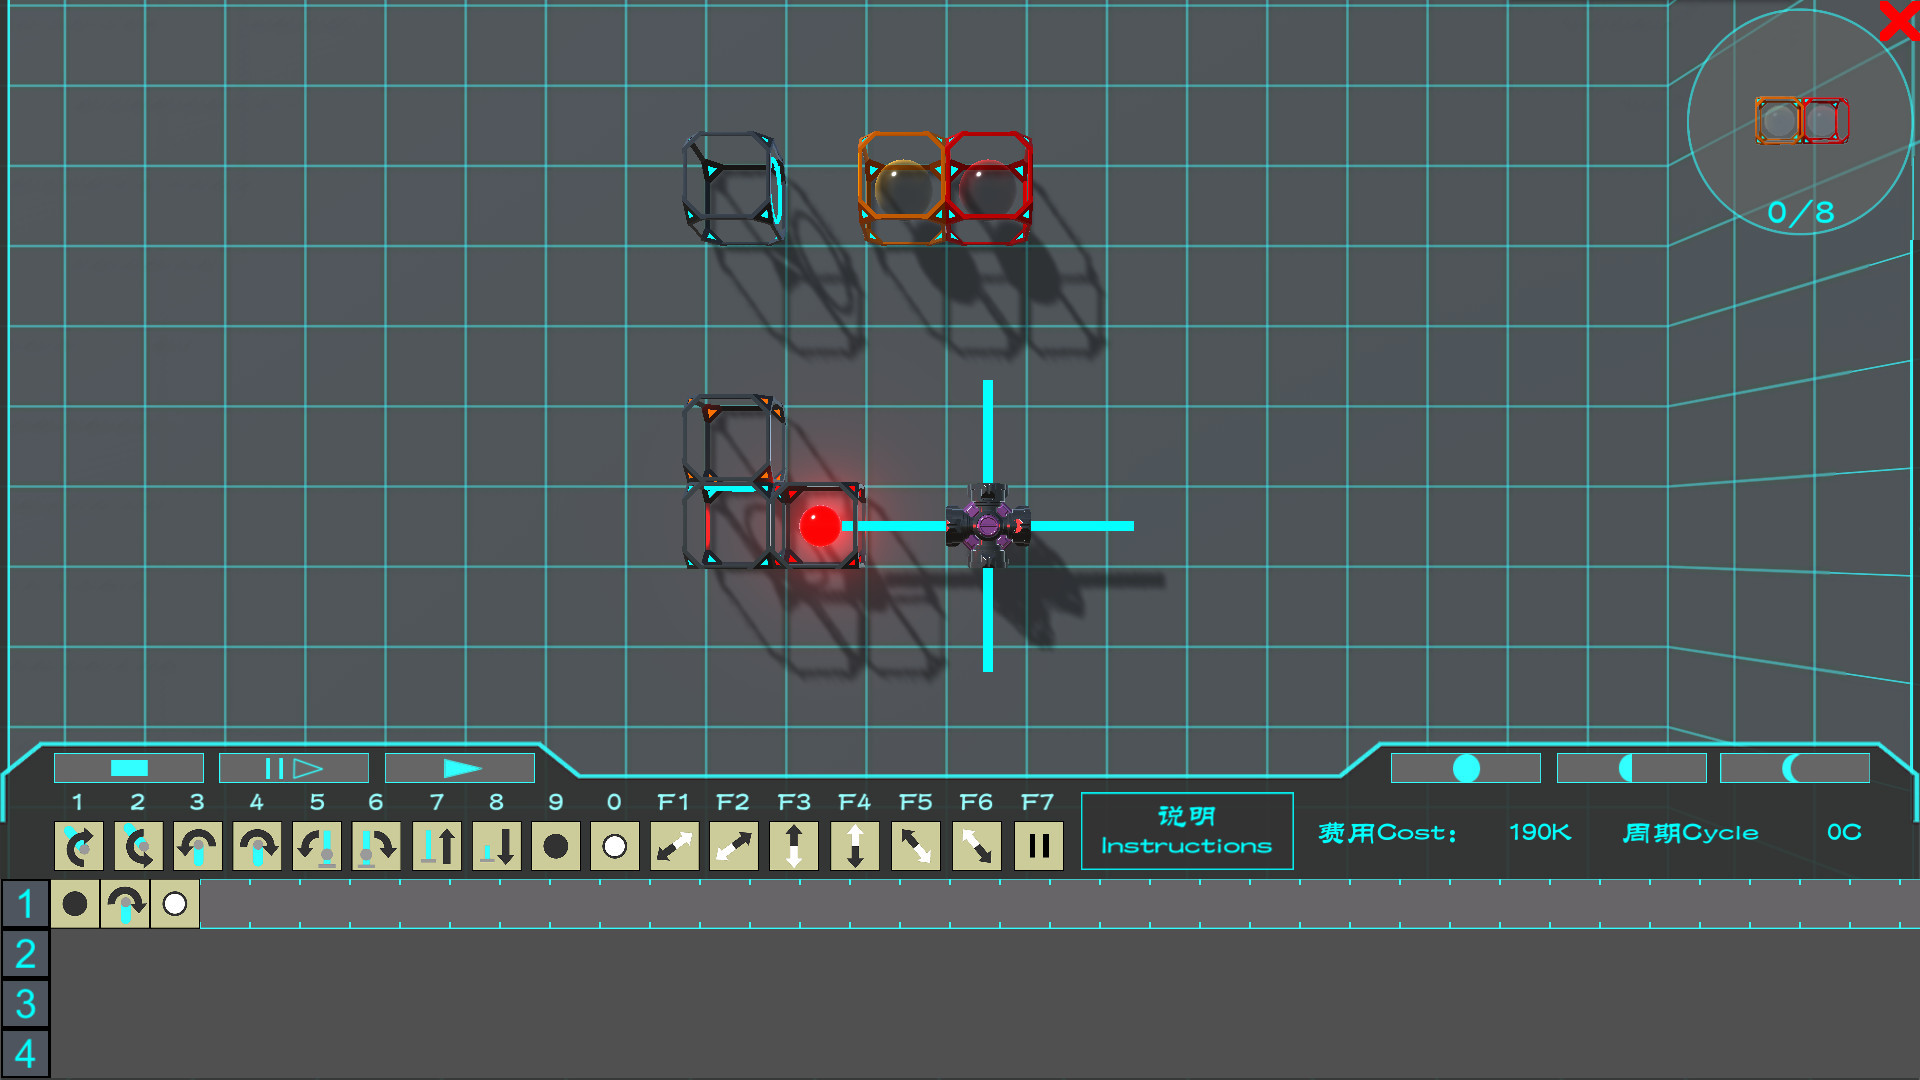Viewport: 1920px width, 1080px height.
Task: Select instruction 1 (rotate arm clockwise)
Action: coord(78,846)
